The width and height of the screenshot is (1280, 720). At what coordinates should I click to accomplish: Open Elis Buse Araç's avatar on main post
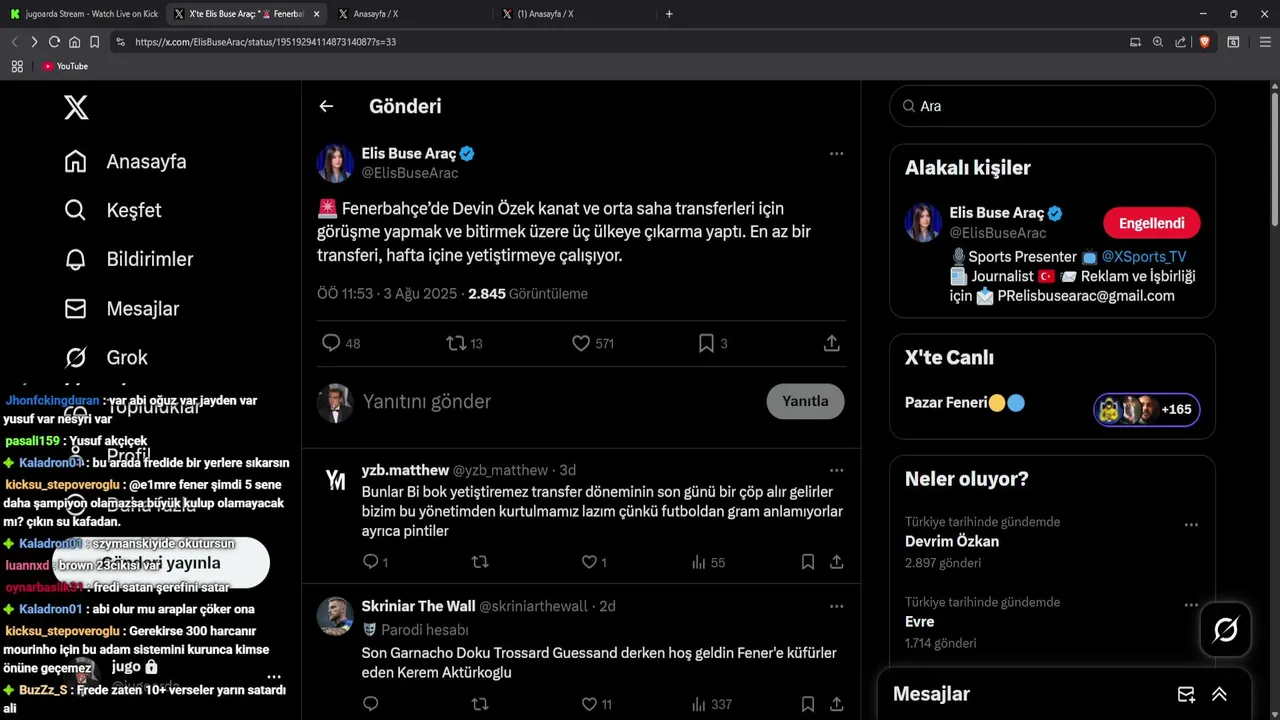coord(335,163)
